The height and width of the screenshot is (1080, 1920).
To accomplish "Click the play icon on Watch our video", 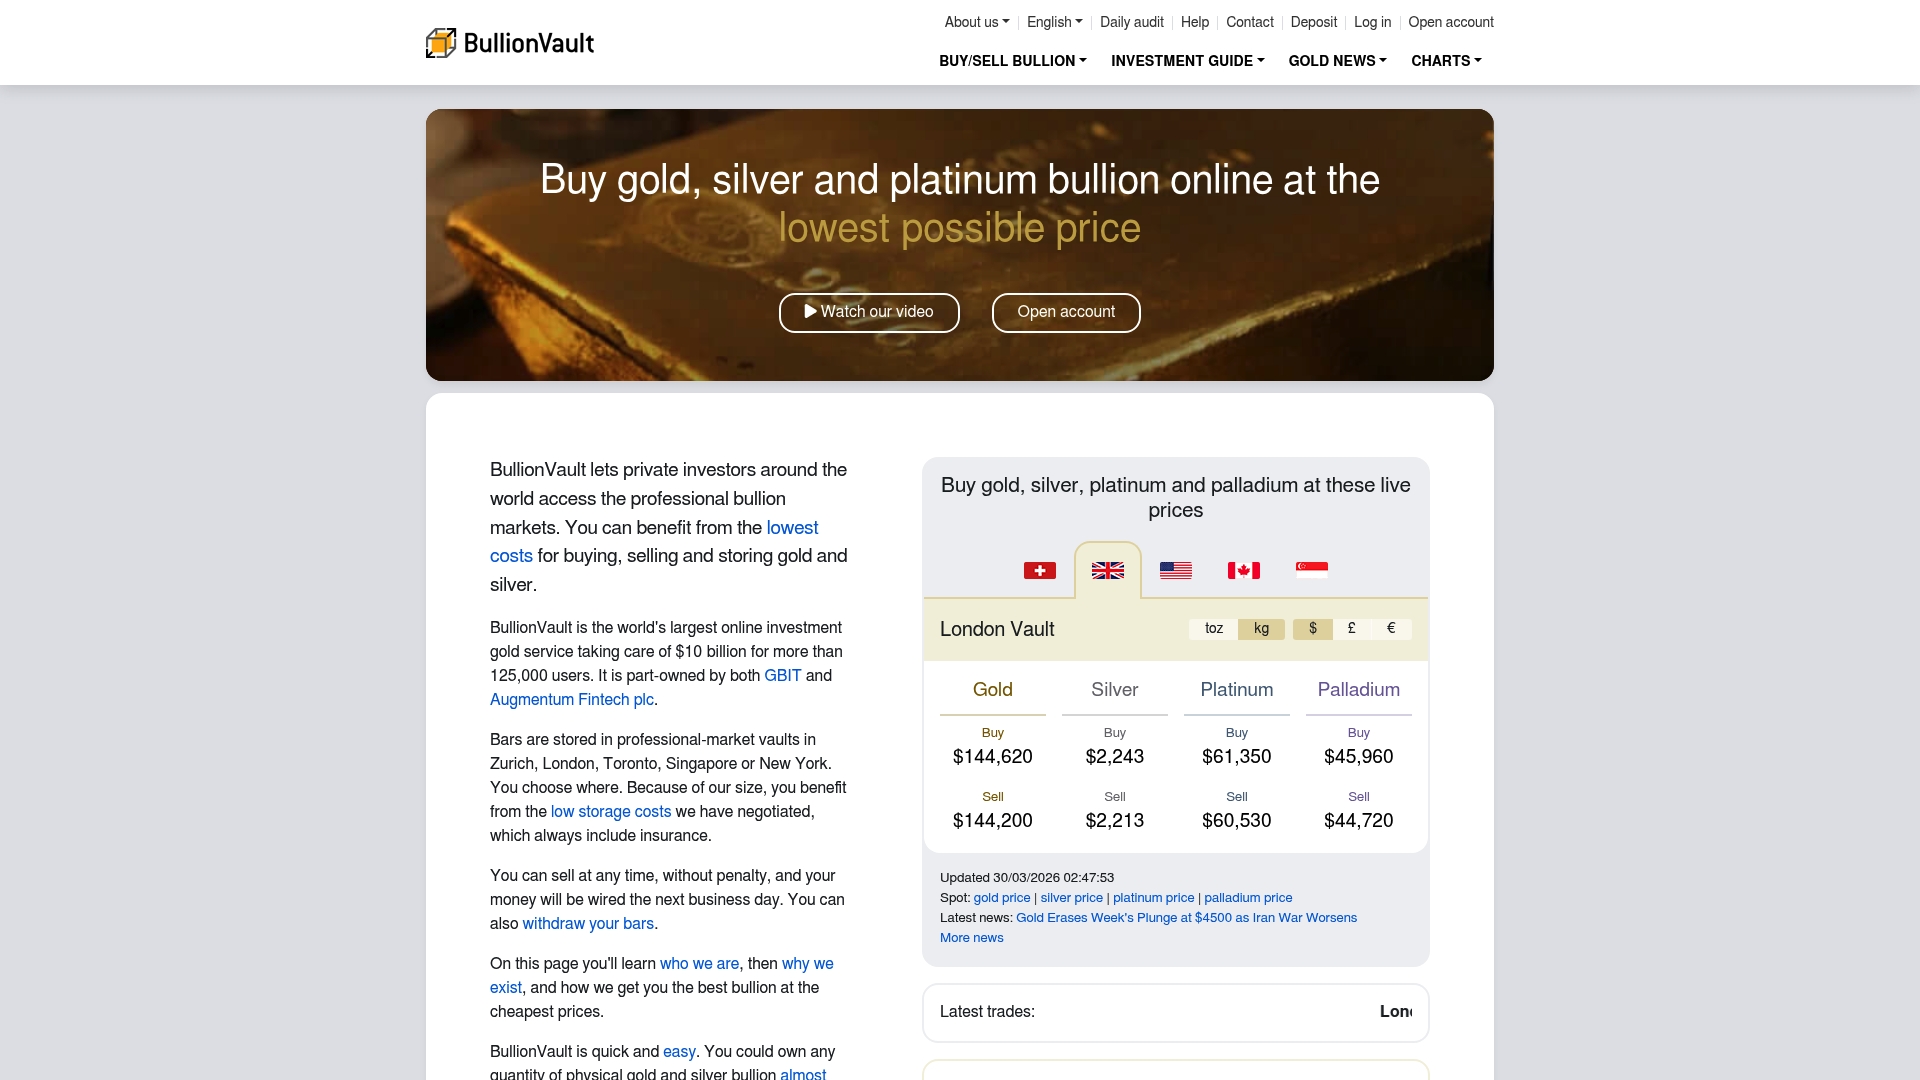I will tap(811, 311).
